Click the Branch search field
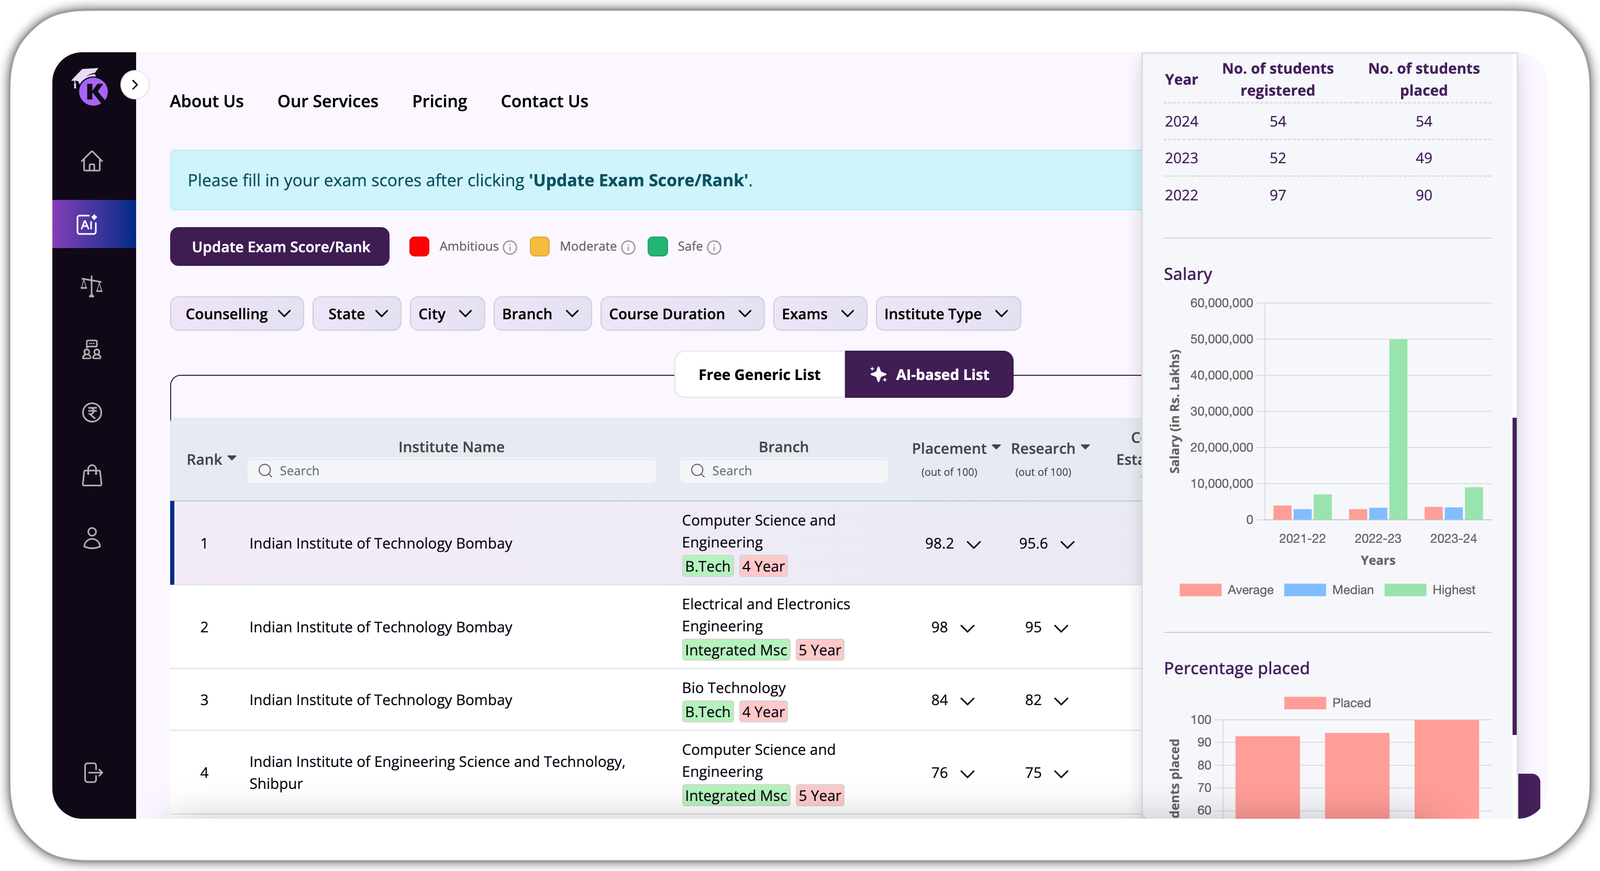 pyautogui.click(x=784, y=471)
